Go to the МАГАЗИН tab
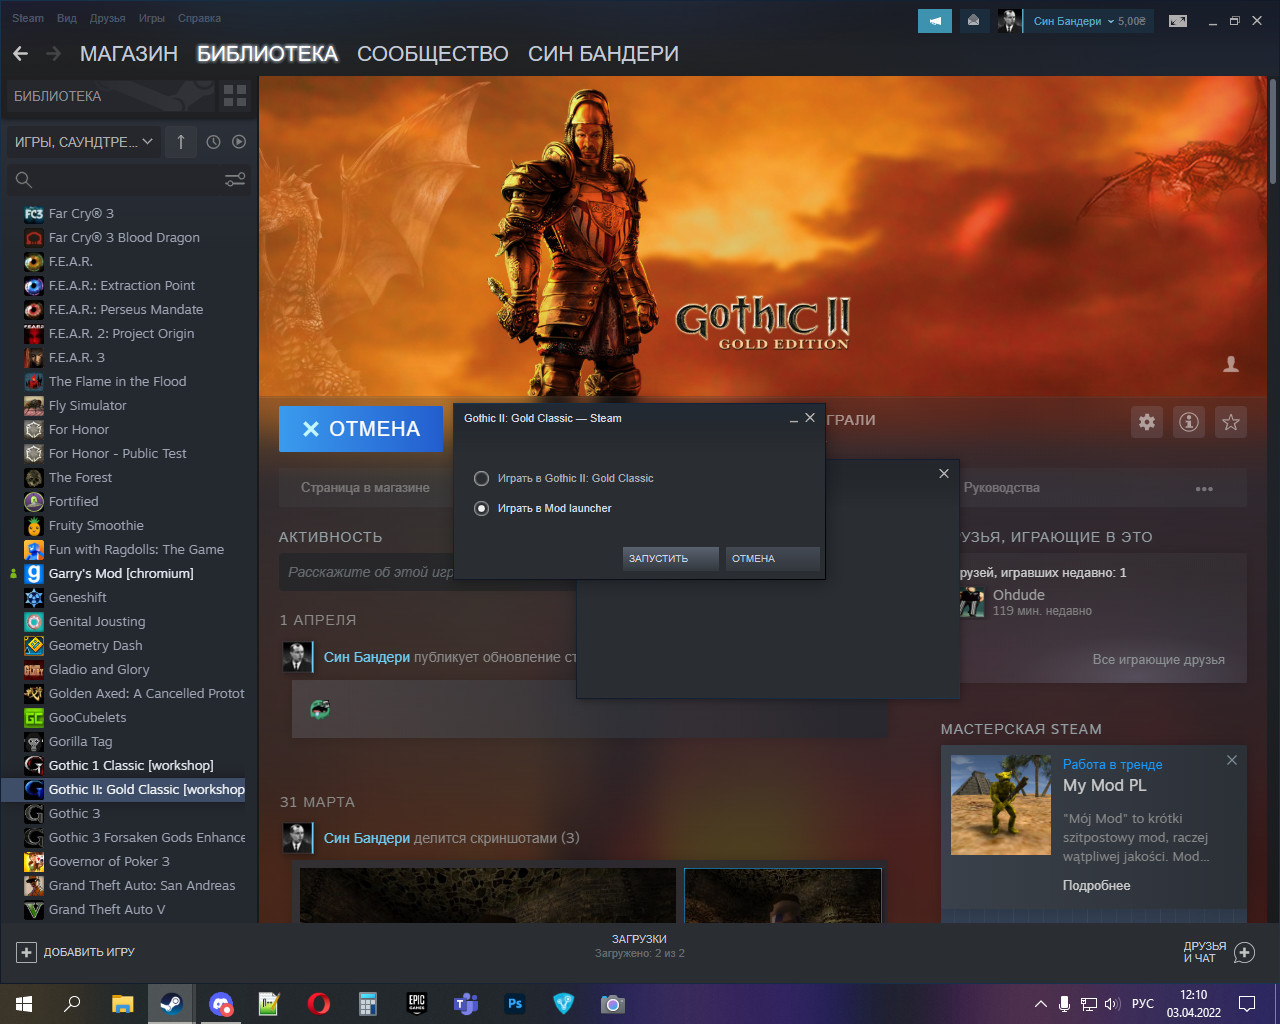Screen dimensions: 1280x1024 [x=129, y=54]
